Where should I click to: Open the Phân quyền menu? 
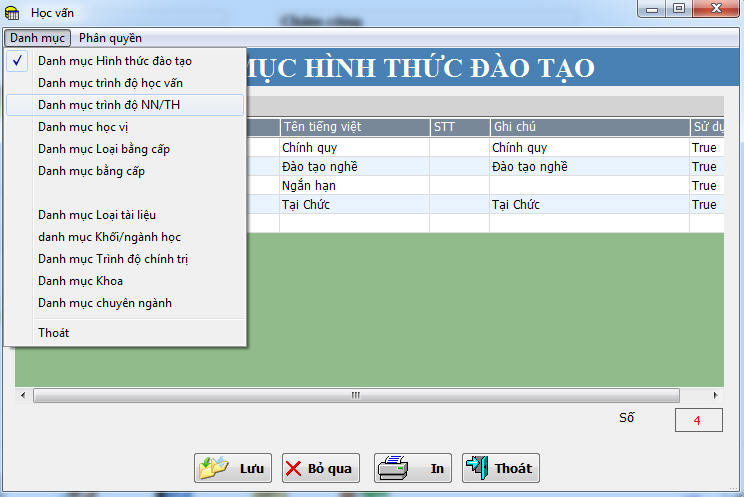tap(110, 38)
